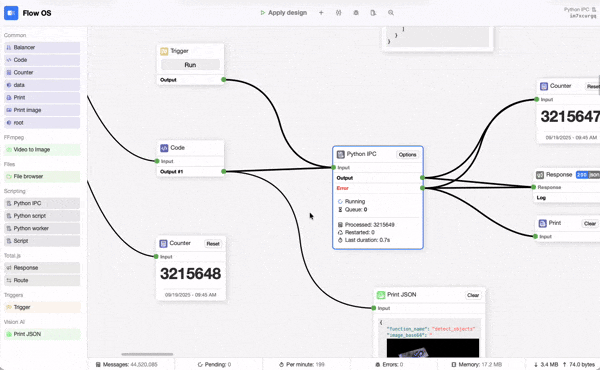Image resolution: width=600 pixels, height=370 pixels.
Task: Select the Print image component in sidebar
Action: 42,110
